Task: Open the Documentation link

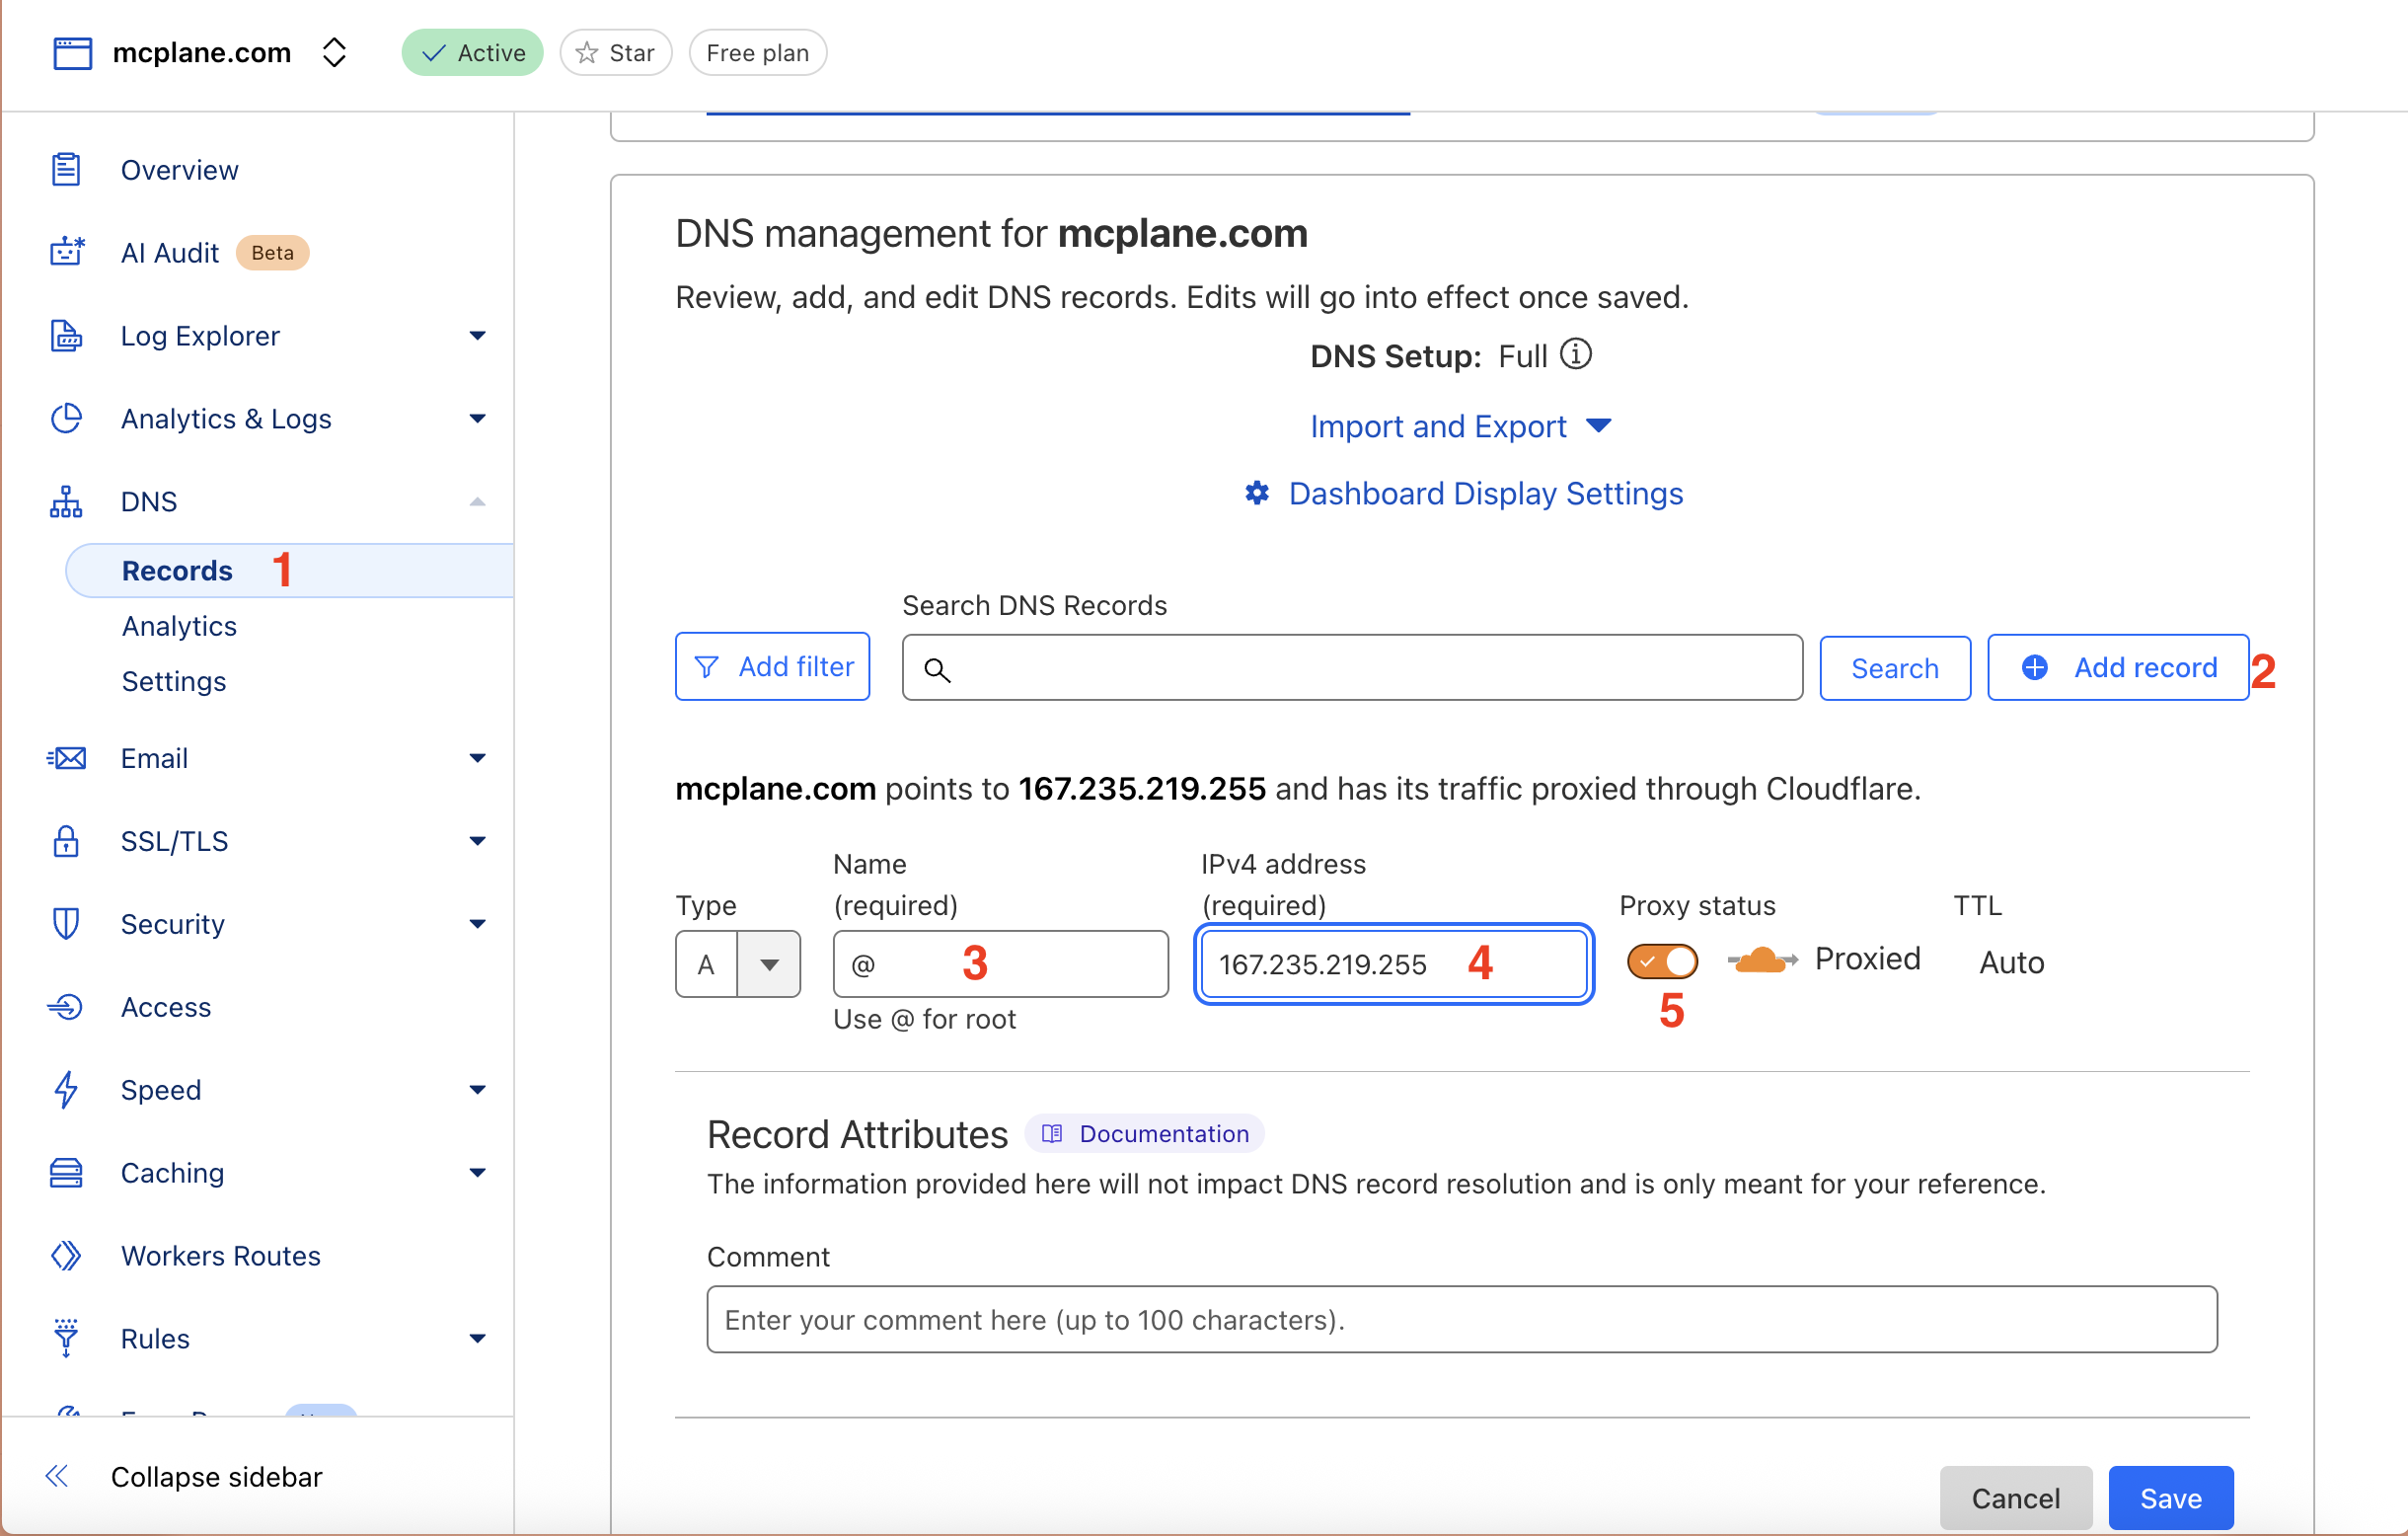Action: coord(1146,1133)
